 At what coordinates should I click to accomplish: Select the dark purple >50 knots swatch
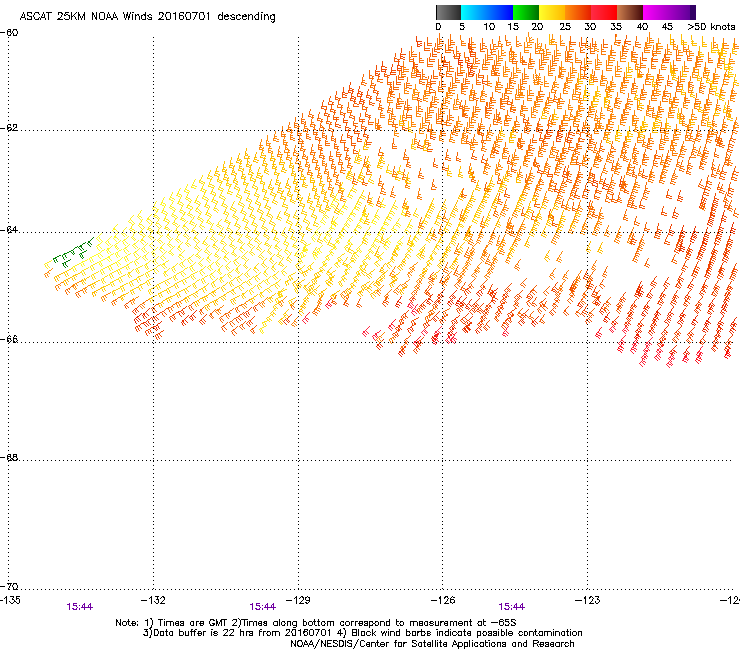click(x=693, y=12)
